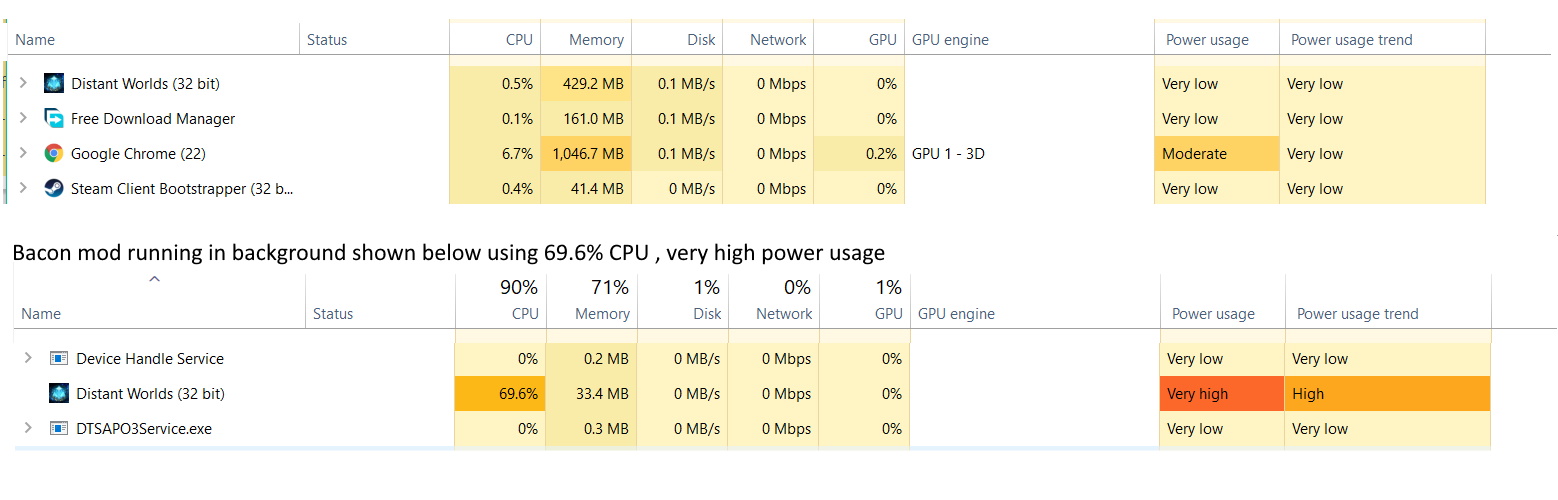
Task: Select the orange Very high power usage cell
Action: click(x=1222, y=394)
